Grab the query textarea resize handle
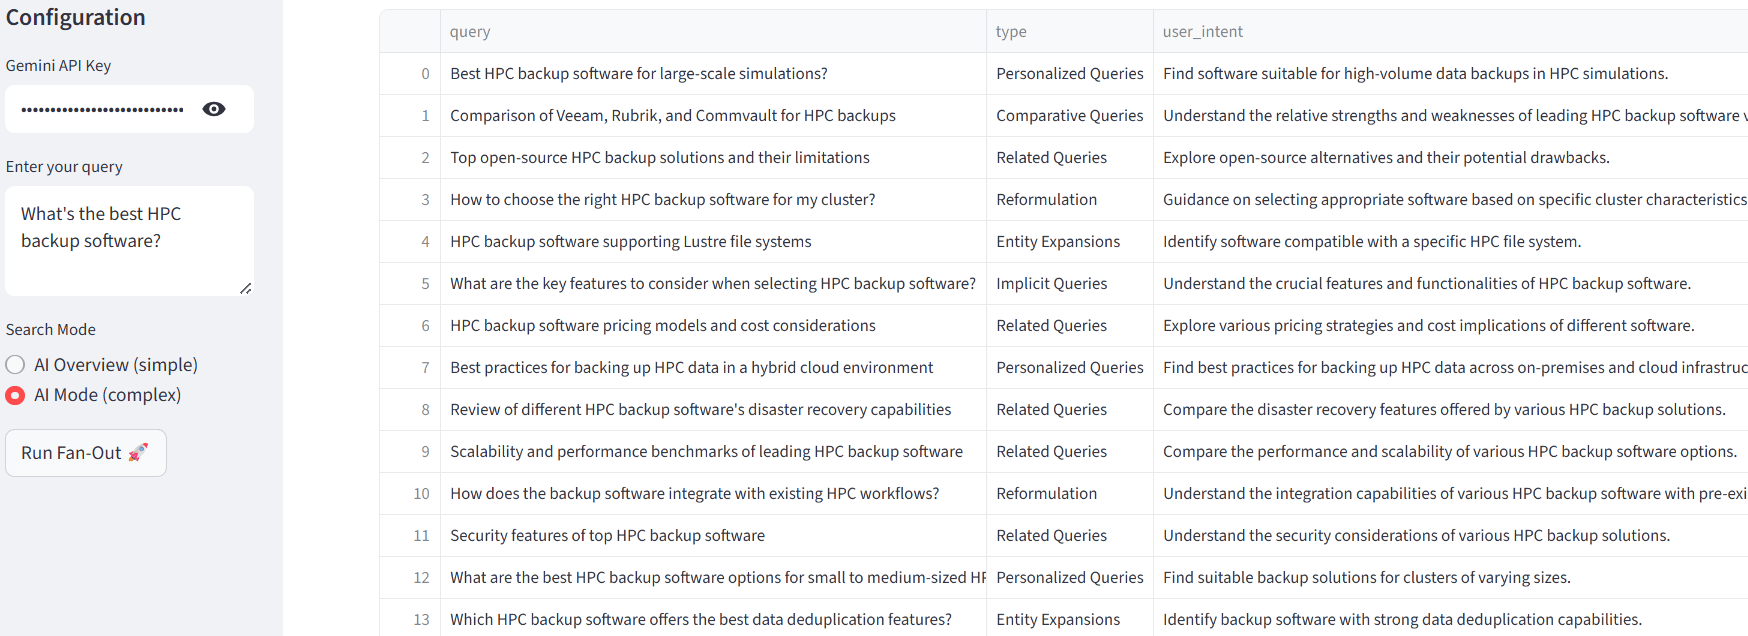Screen dimensions: 1748x636 245,288
